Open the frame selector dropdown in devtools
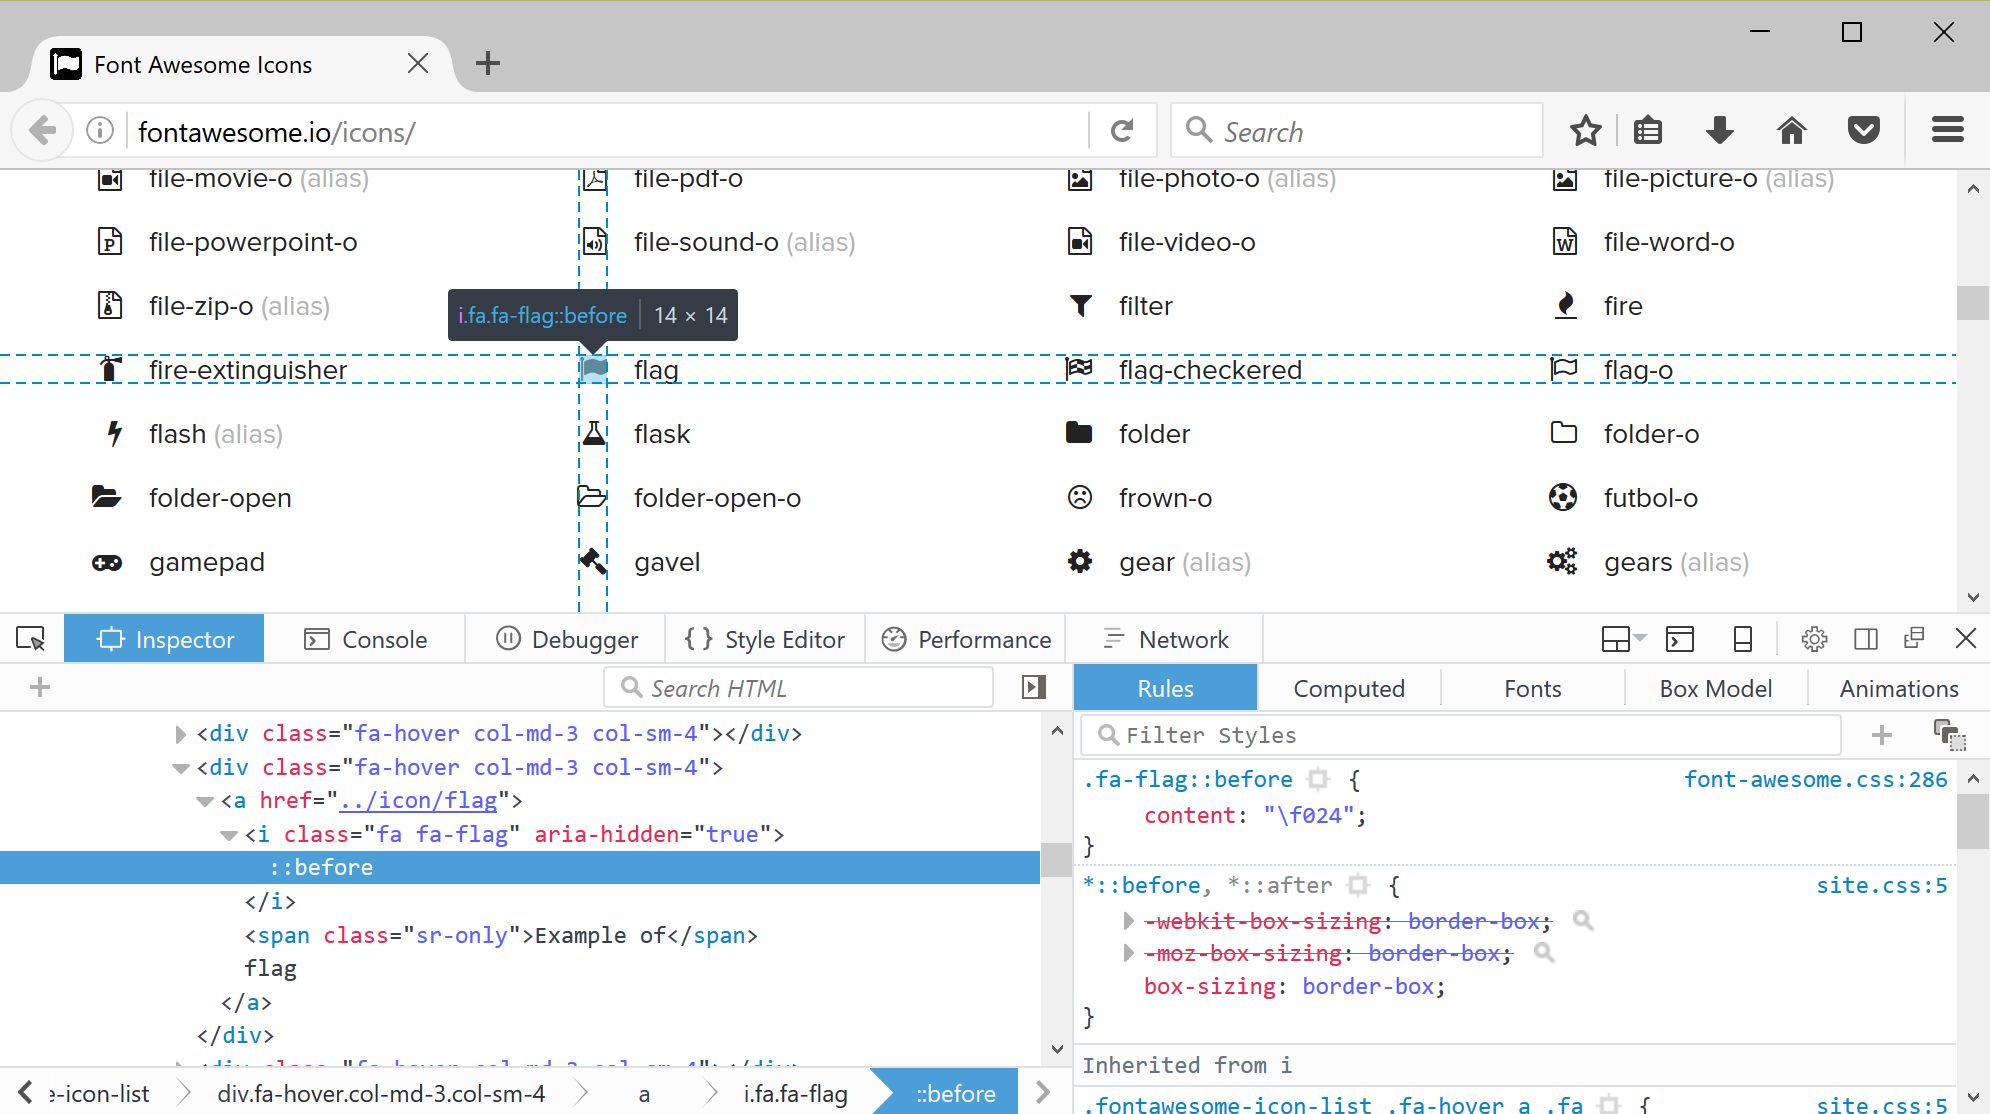 [1623, 639]
